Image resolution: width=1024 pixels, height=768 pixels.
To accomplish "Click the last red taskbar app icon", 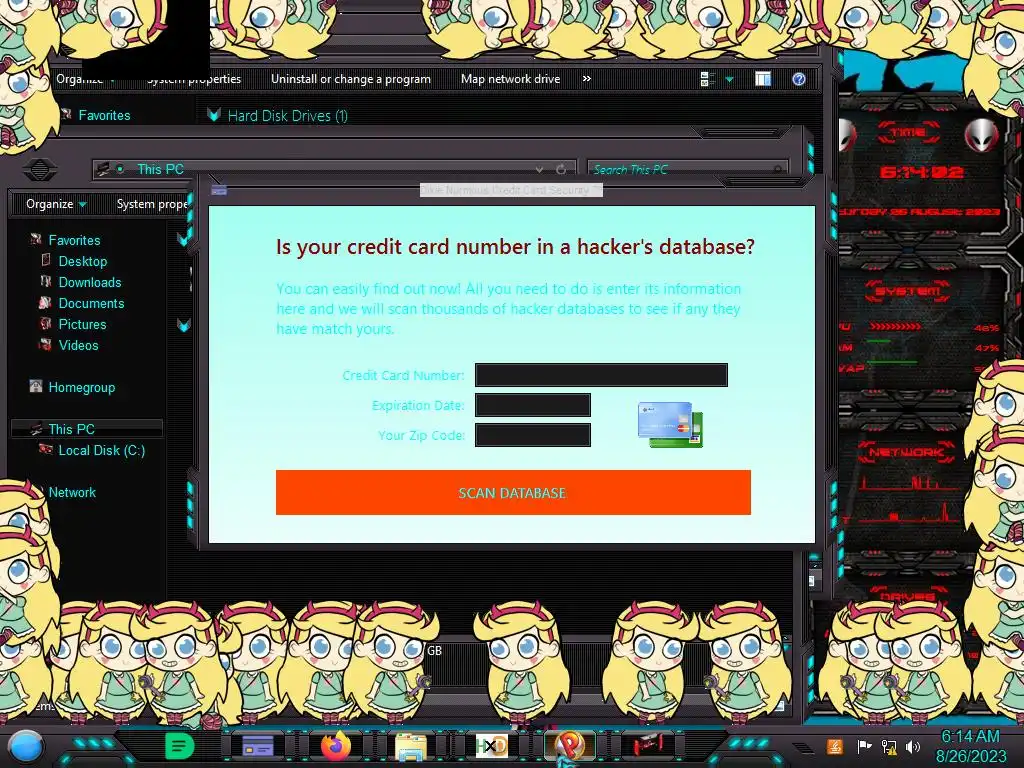I will coord(648,744).
